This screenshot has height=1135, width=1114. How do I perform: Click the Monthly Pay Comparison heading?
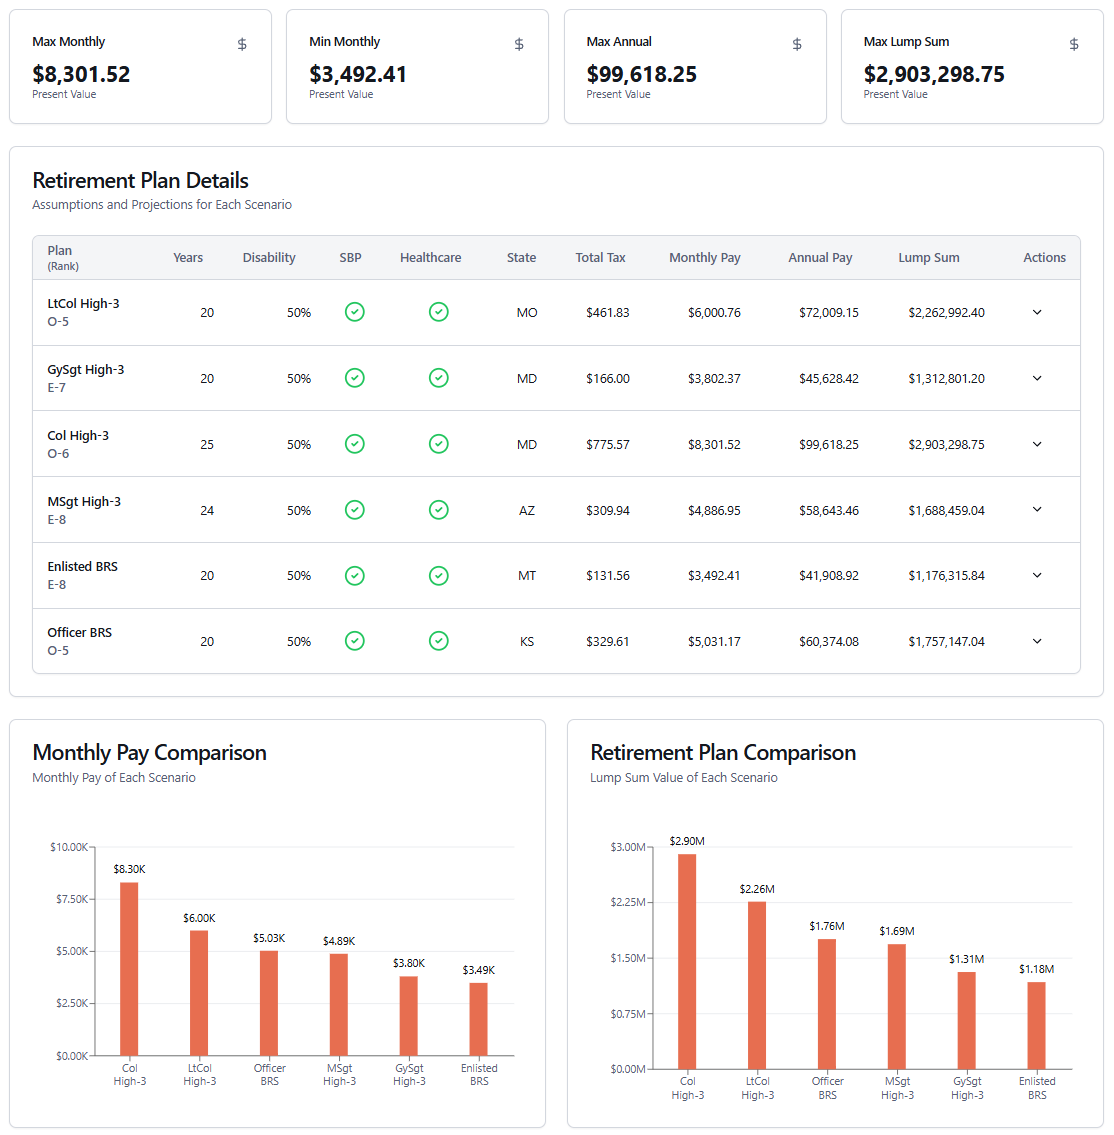(149, 753)
